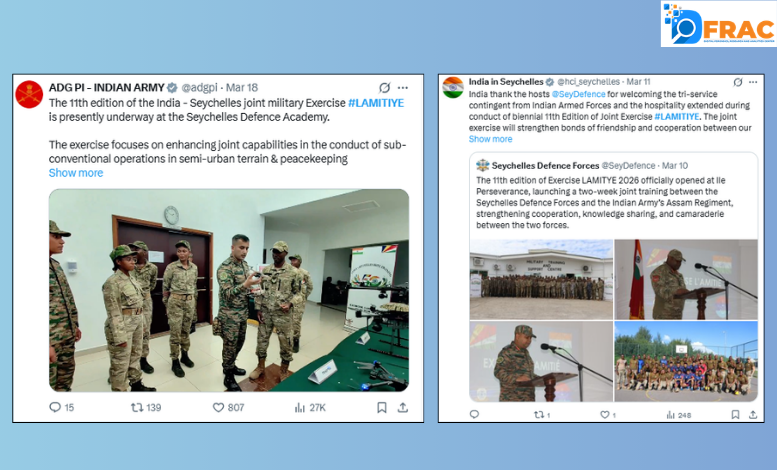Open India in Seychelles profile avatar
Image resolution: width=777 pixels, height=470 pixels.
[453, 87]
